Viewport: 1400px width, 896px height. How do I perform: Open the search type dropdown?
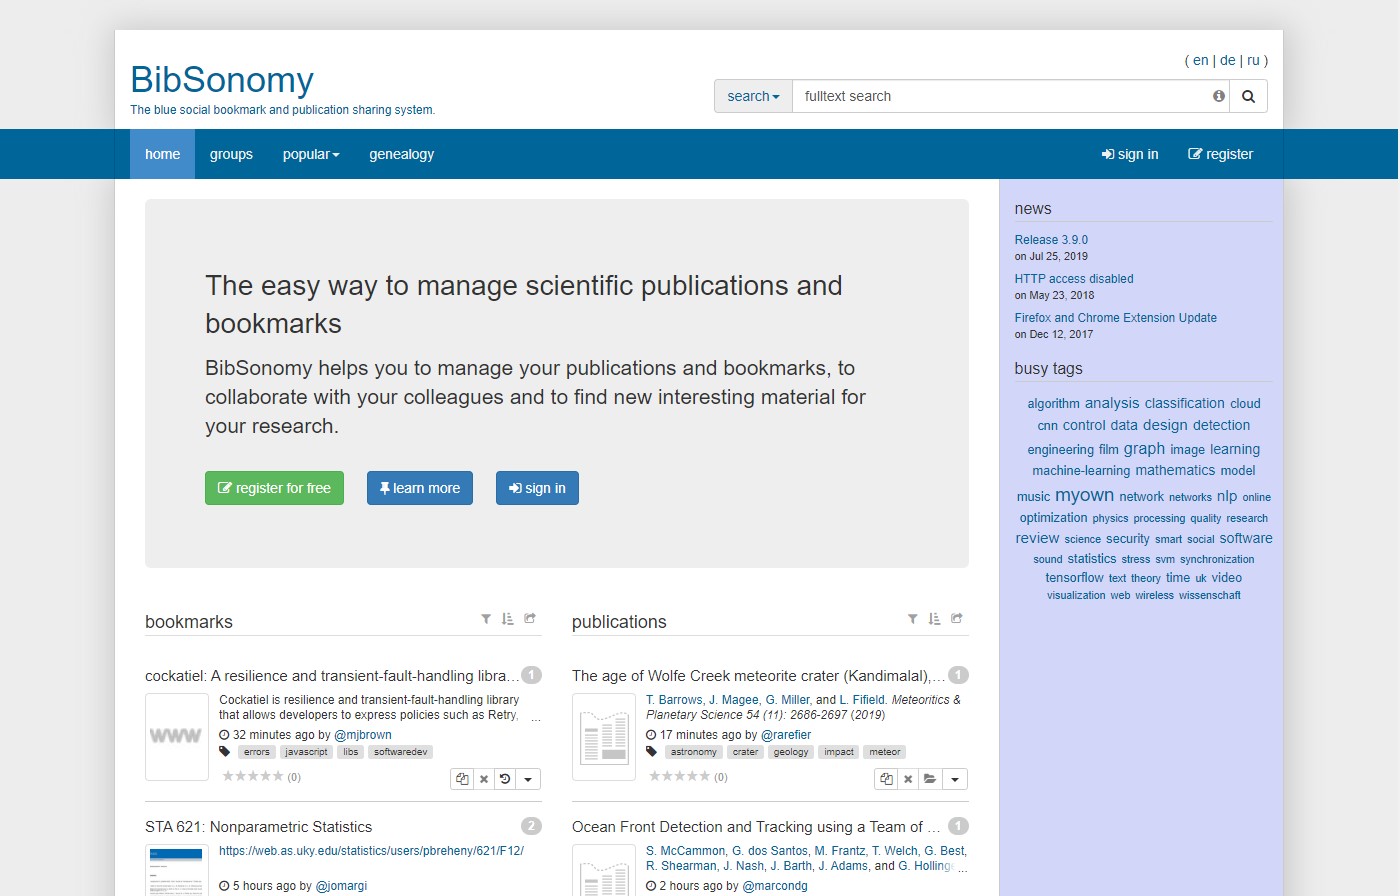click(753, 96)
